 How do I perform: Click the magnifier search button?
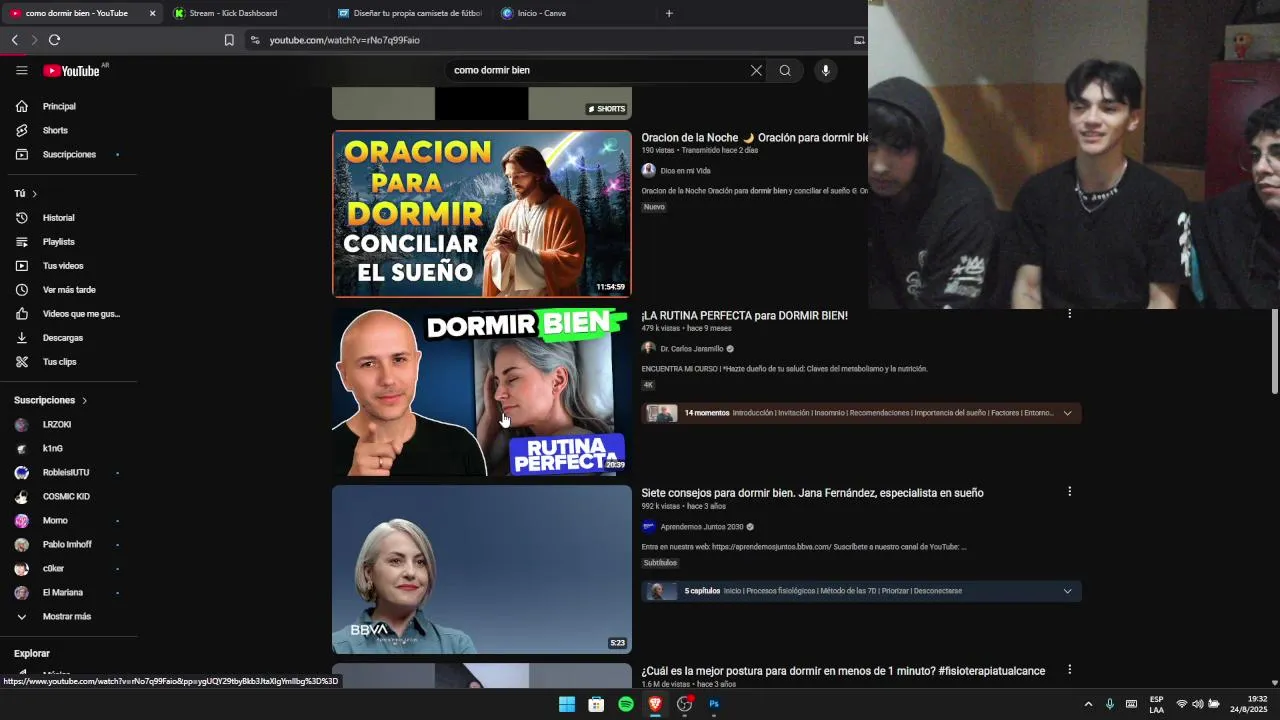point(785,70)
